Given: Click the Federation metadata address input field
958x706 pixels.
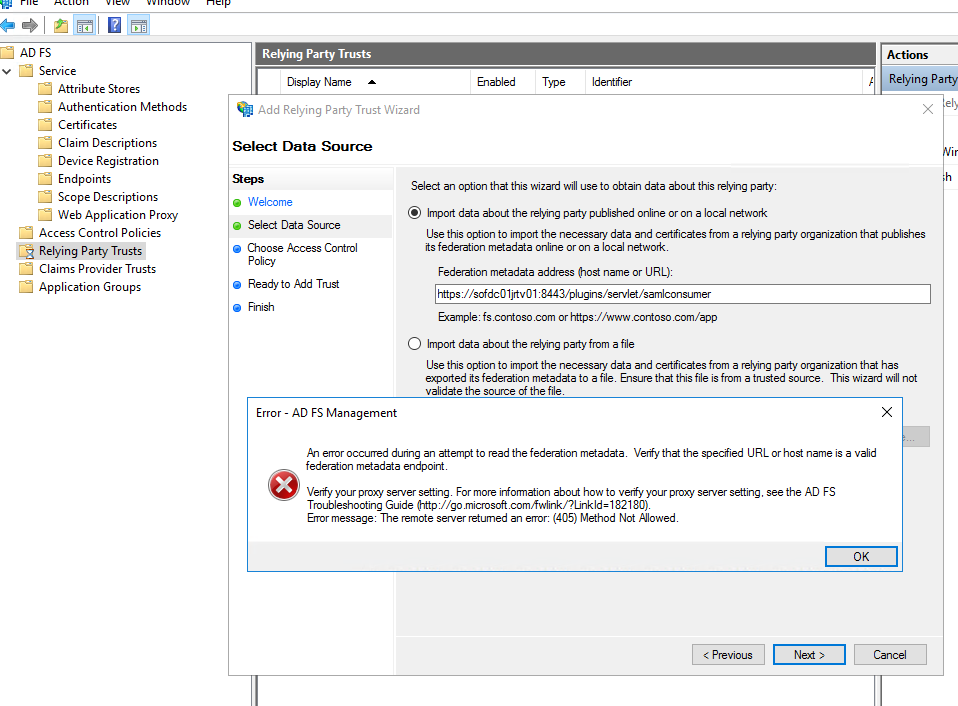Looking at the screenshot, I should [682, 294].
